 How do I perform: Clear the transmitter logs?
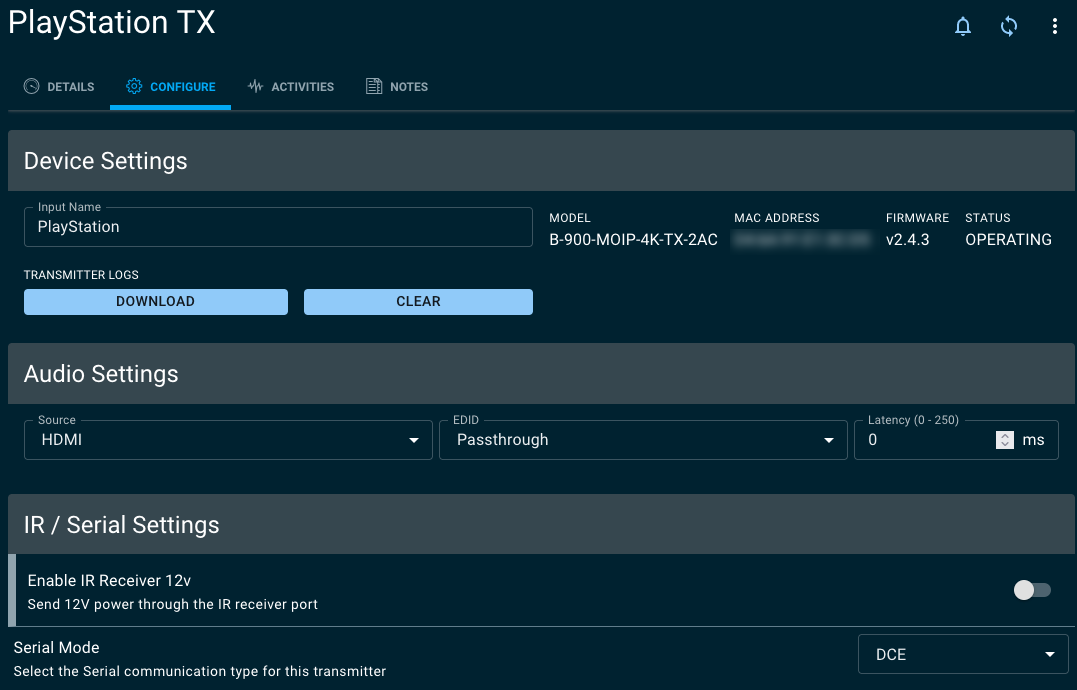(x=418, y=301)
